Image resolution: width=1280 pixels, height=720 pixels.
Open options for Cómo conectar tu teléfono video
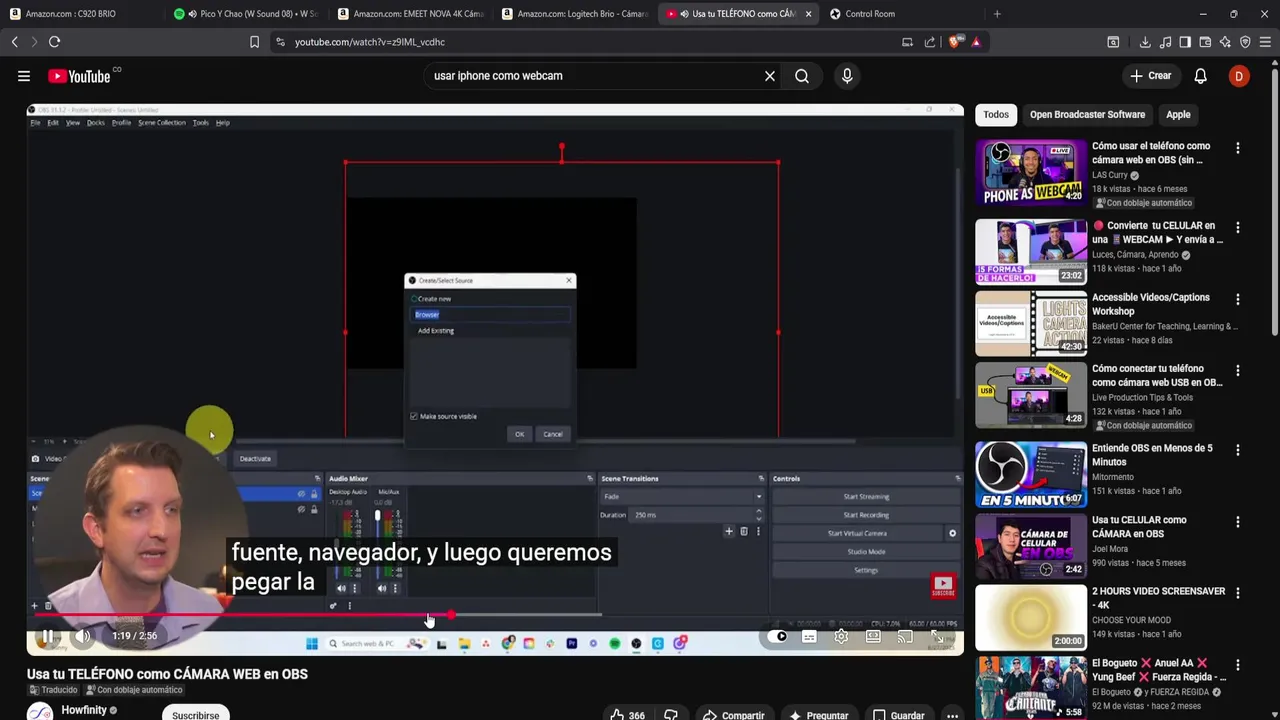1238,370
